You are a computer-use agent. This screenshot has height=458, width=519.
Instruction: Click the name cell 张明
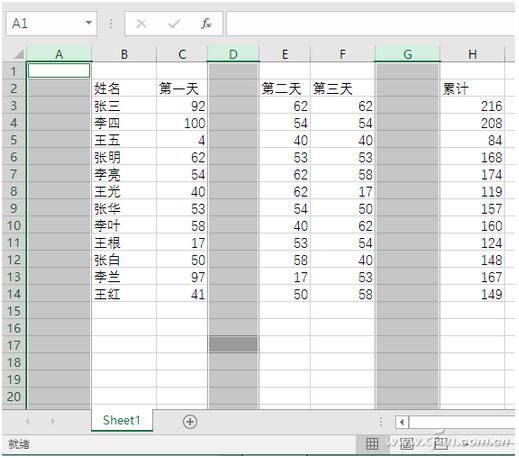[x=124, y=157]
